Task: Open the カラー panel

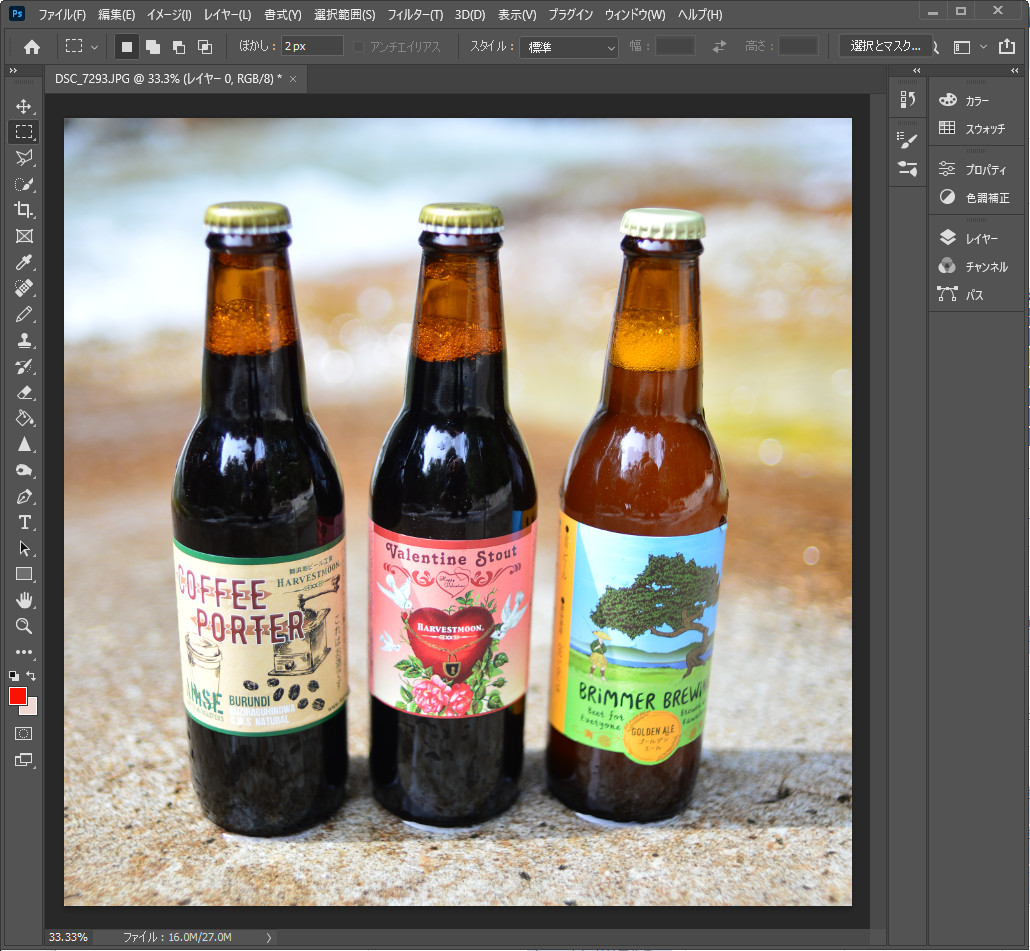Action: (x=975, y=100)
